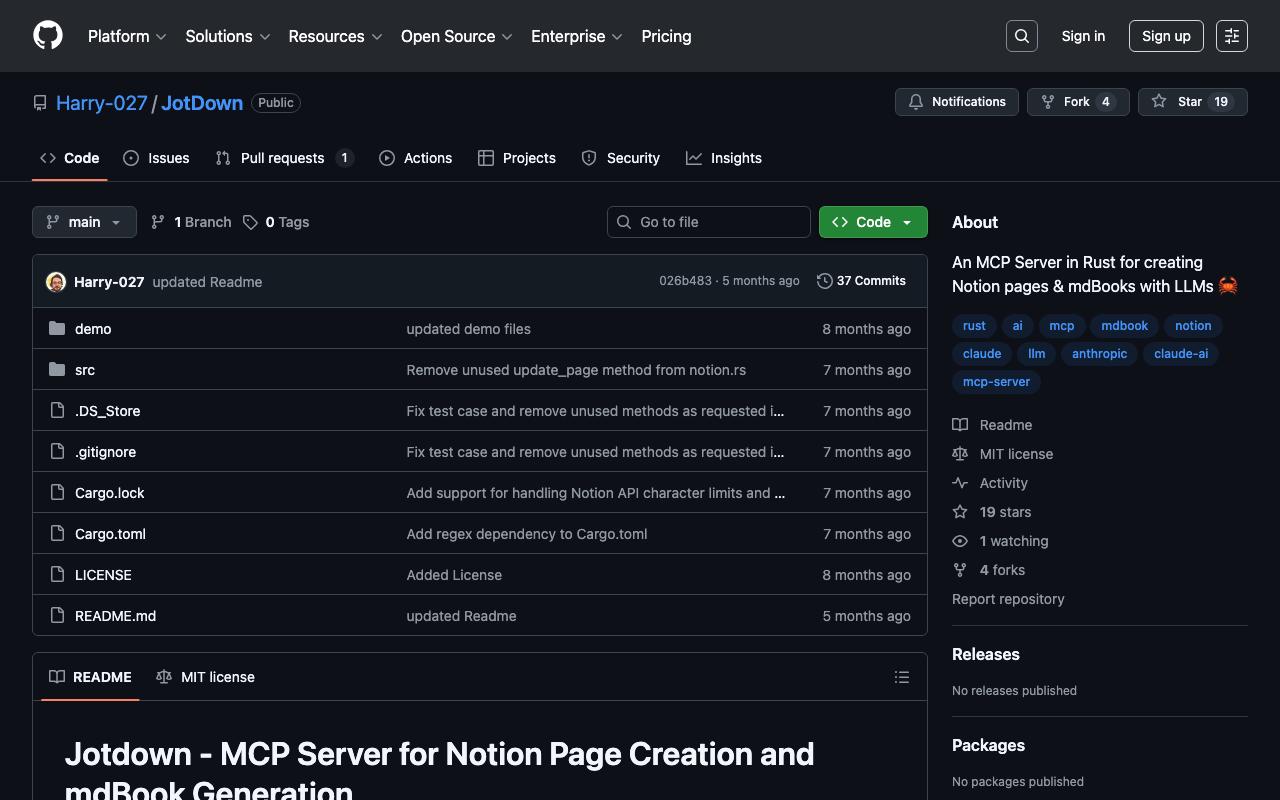Click the GitHub logo icon
1280x800 pixels.
(48, 36)
